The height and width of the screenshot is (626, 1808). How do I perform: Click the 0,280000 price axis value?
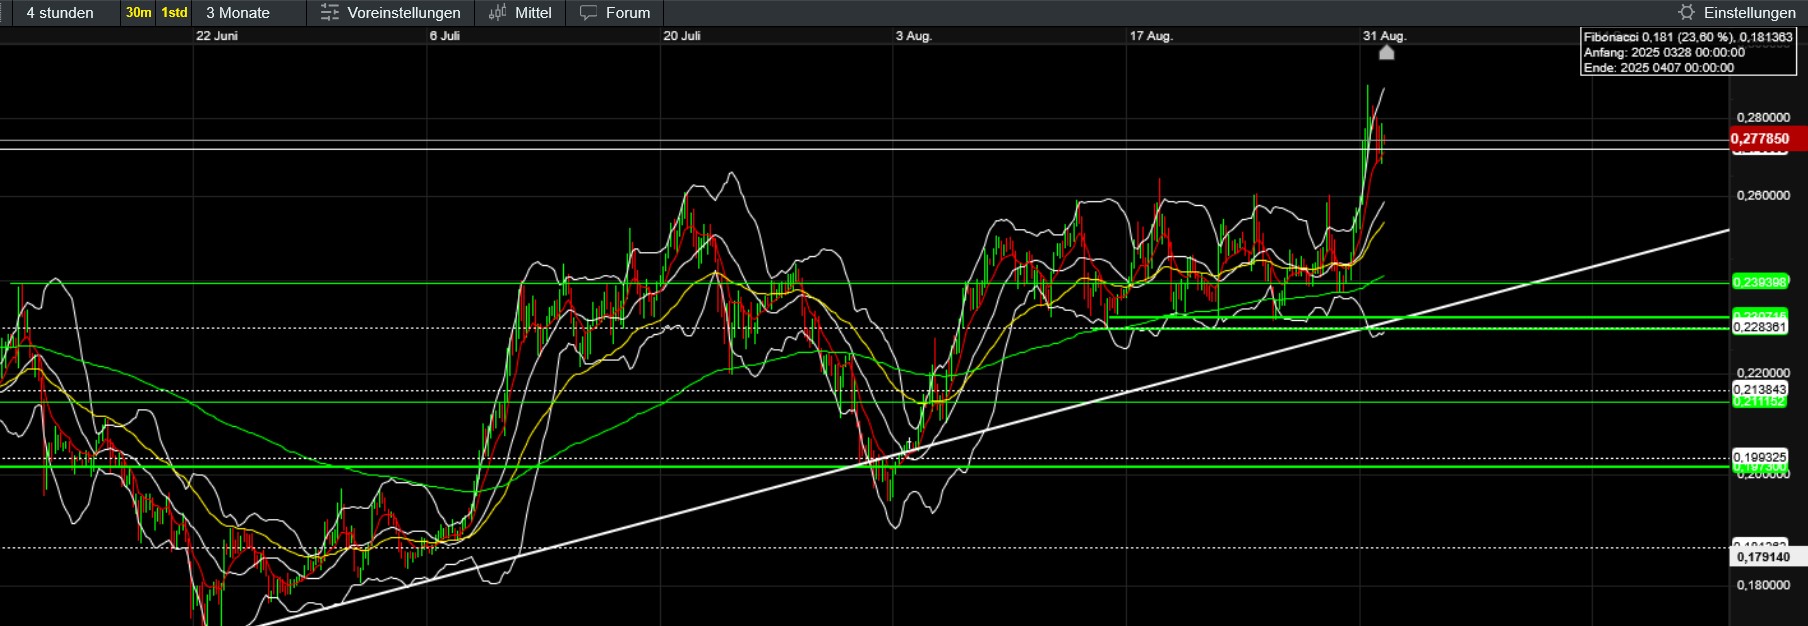tap(1763, 117)
